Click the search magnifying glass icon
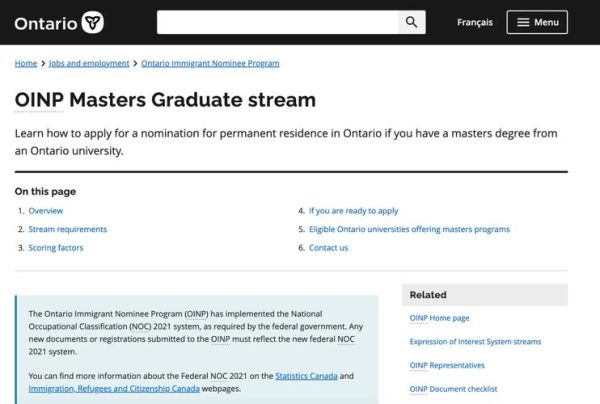Screen dimensions: 600x404 point(410,22)
